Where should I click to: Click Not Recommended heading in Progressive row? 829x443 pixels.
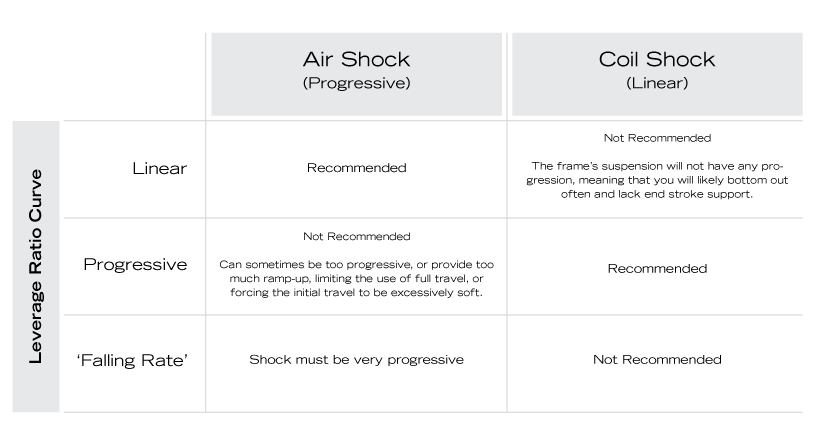coord(356,237)
